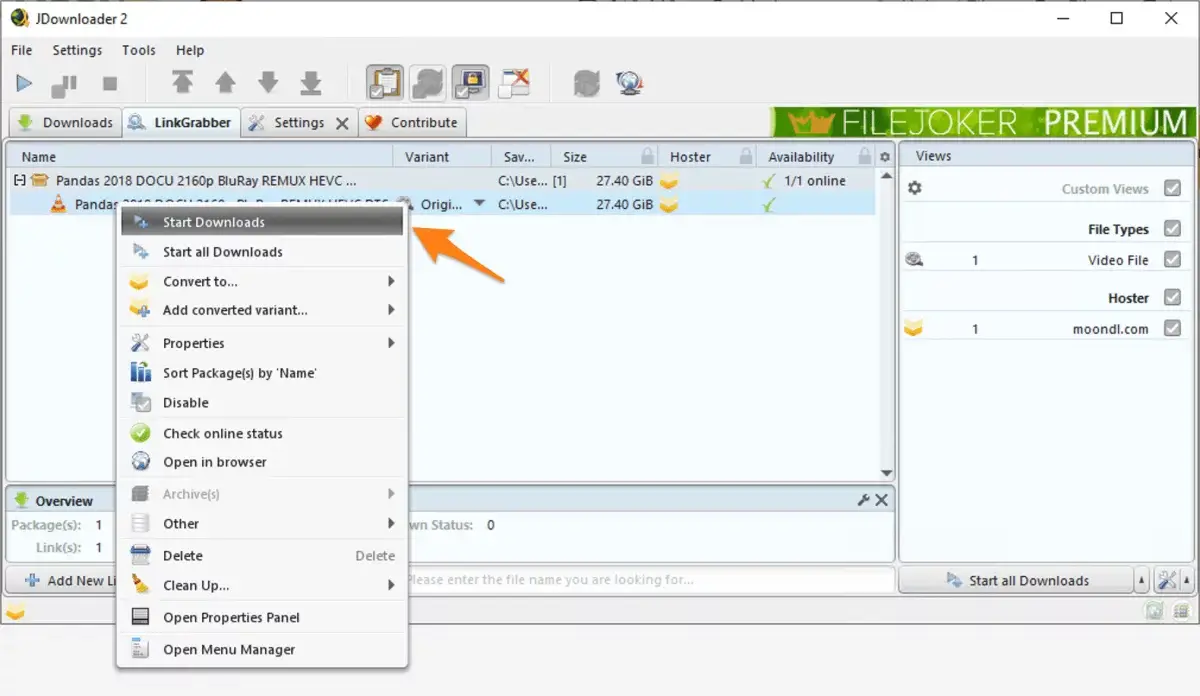Image resolution: width=1200 pixels, height=696 pixels.
Task: Click the bottom-right wrench settings icon
Action: [x=1167, y=580]
